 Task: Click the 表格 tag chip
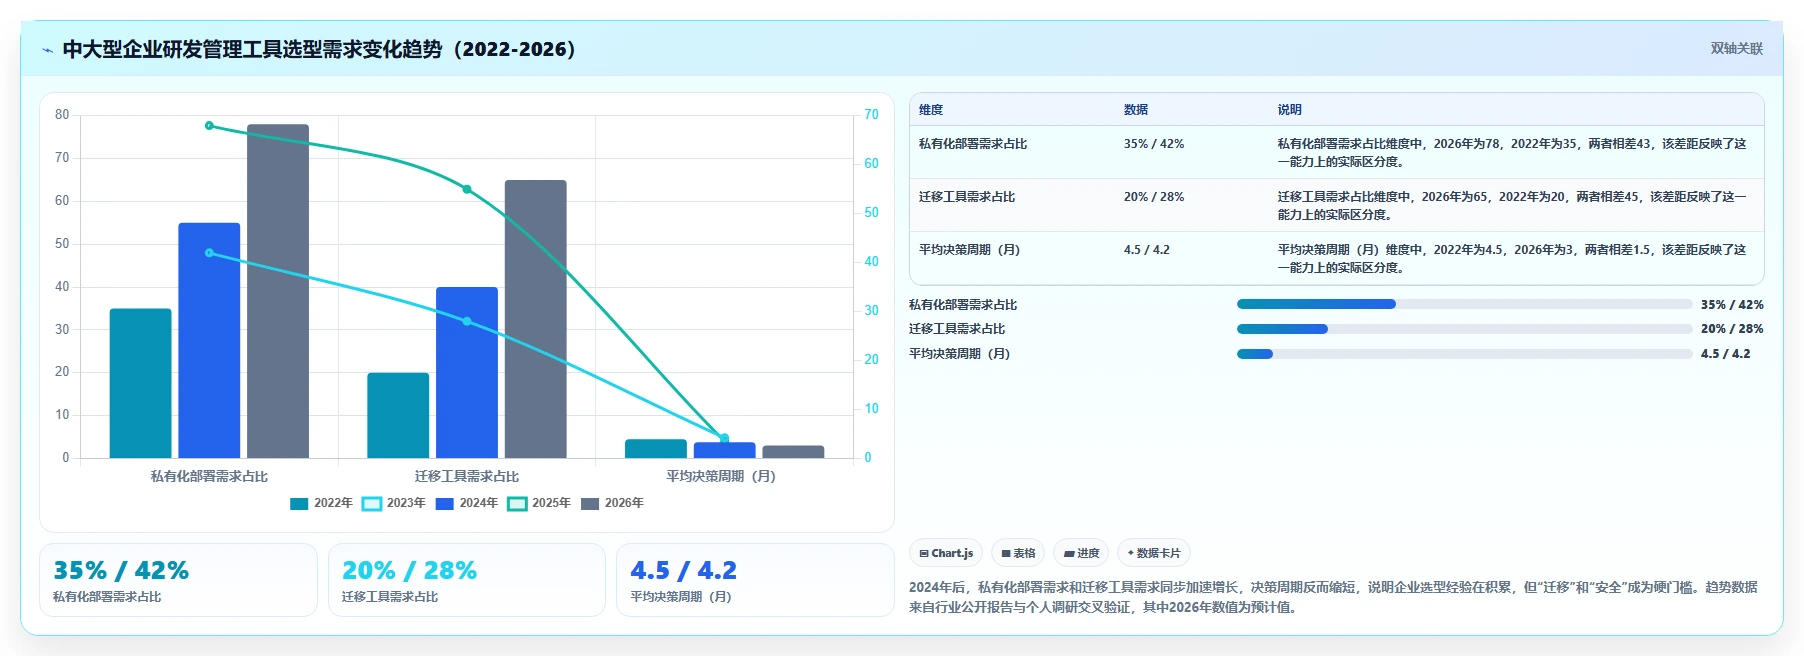pyautogui.click(x=1018, y=553)
